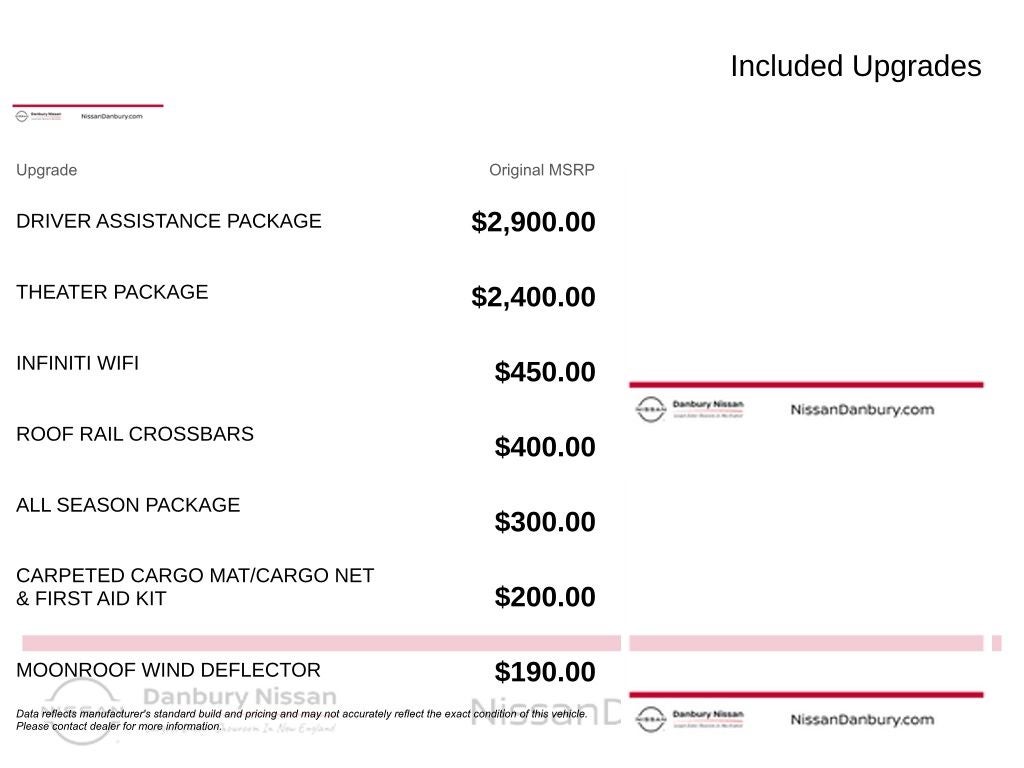Open the NissanDanbury.com link in the top-left header

click(x=112, y=116)
